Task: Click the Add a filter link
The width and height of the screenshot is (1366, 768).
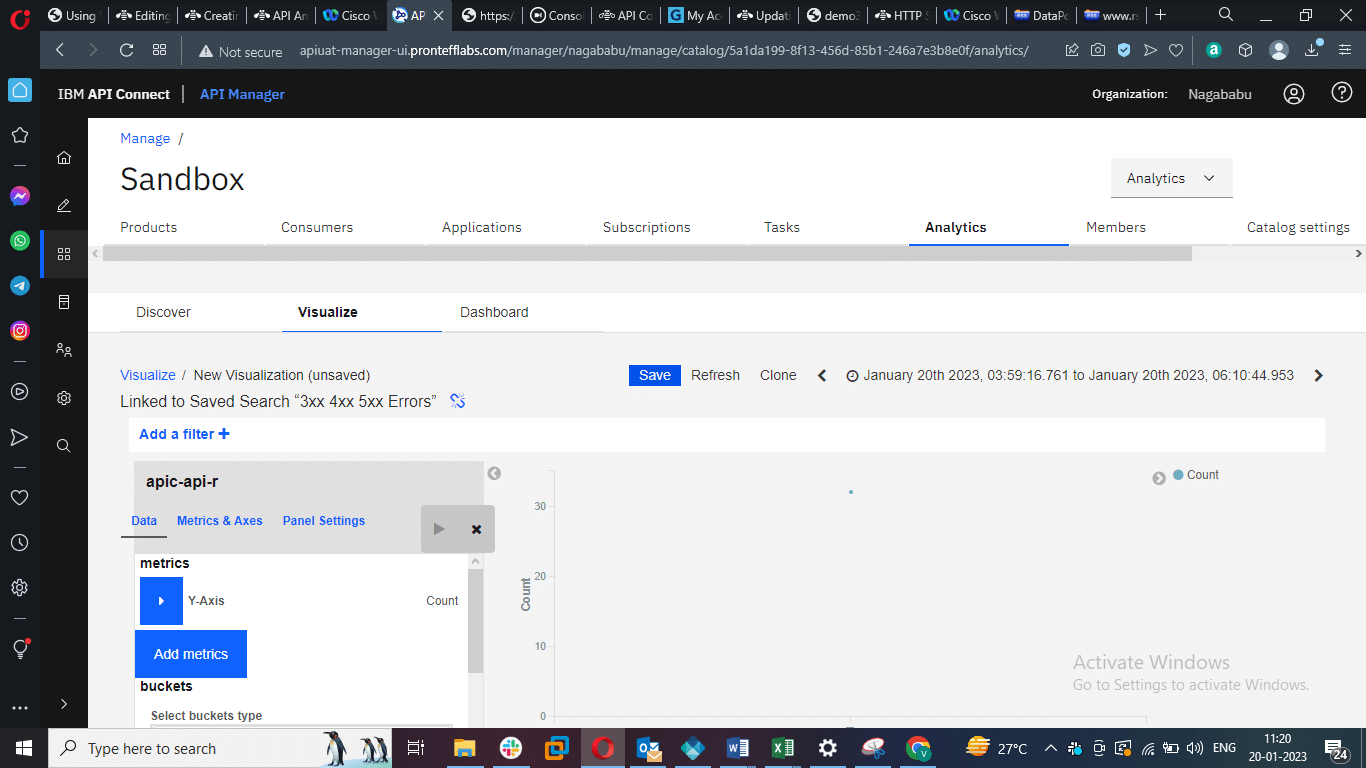Action: 184,434
